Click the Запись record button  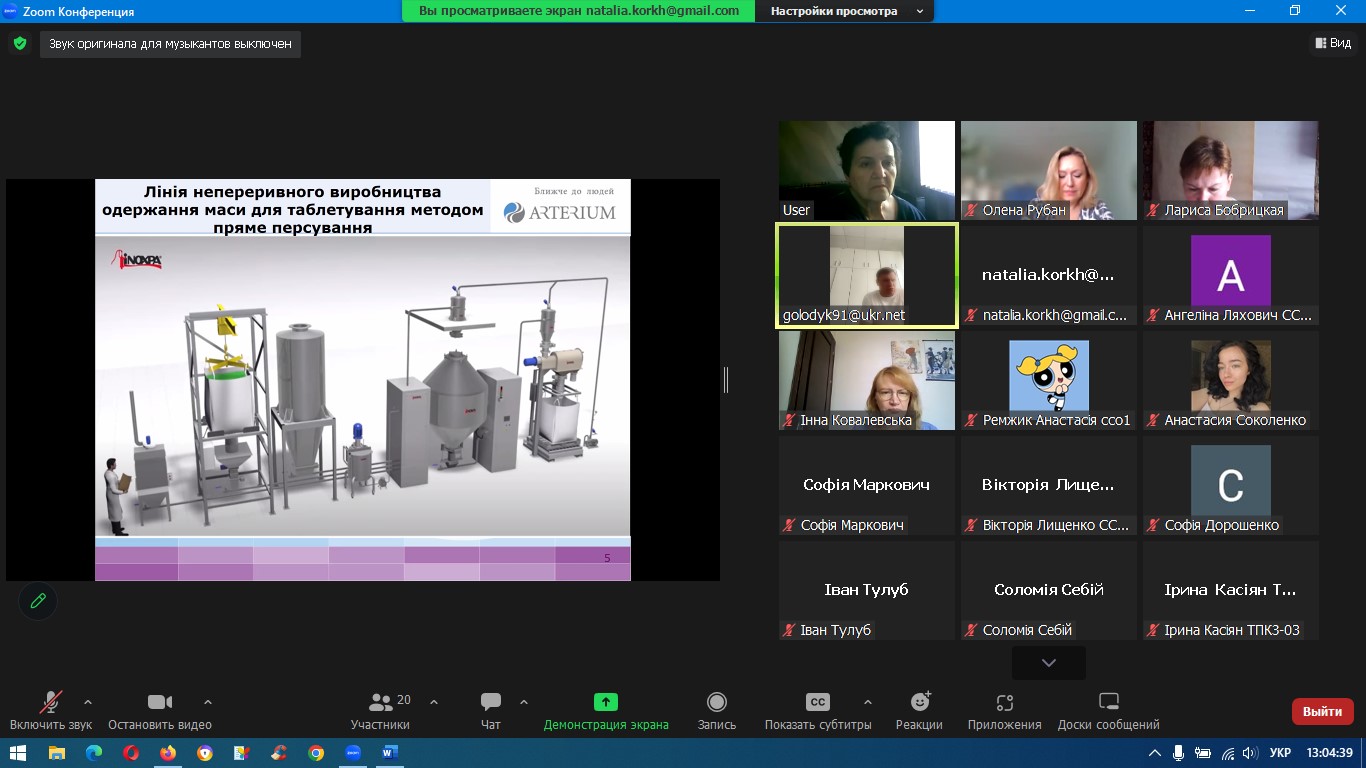716,710
